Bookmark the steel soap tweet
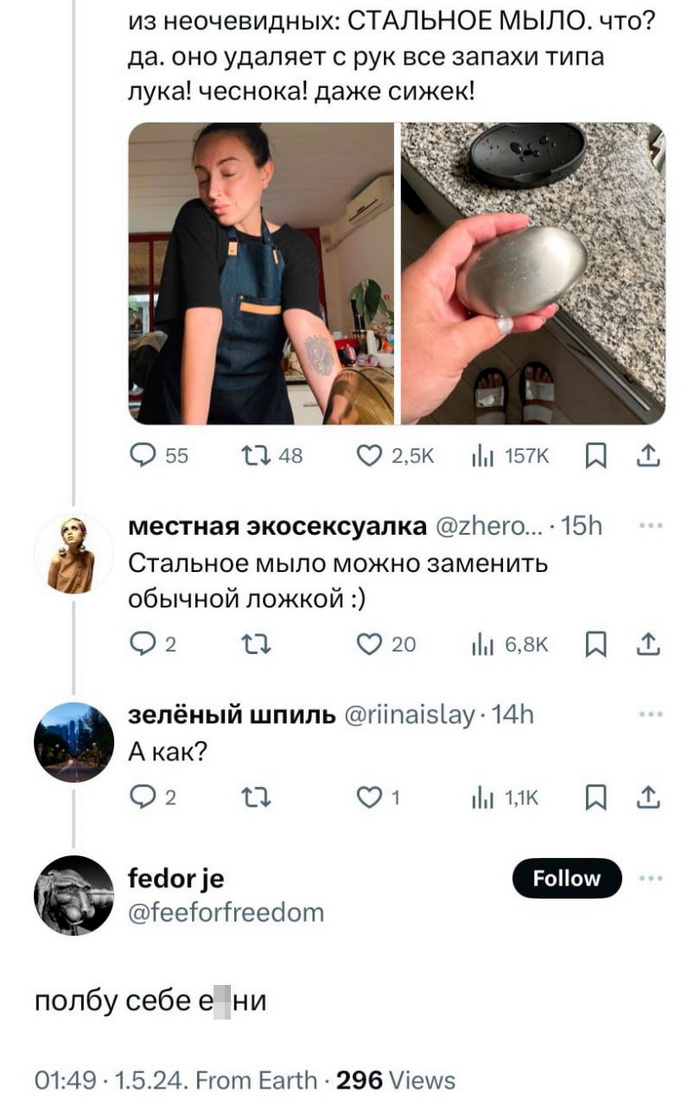The height and width of the screenshot is (1106, 700). 596,456
